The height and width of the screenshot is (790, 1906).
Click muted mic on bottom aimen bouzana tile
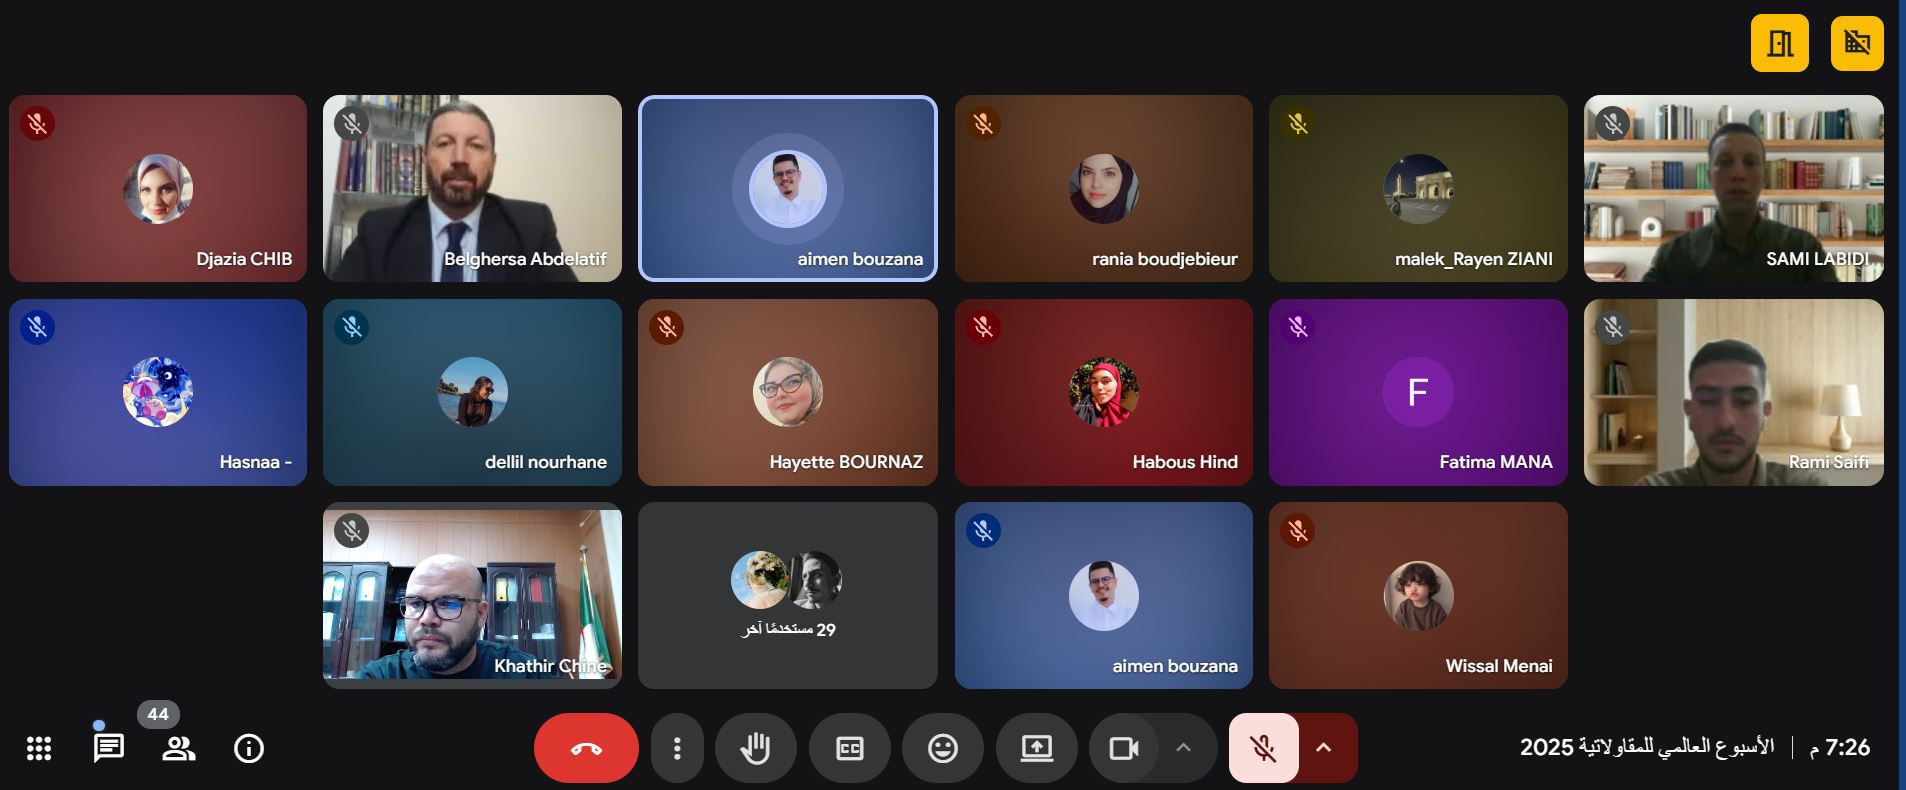pyautogui.click(x=984, y=530)
